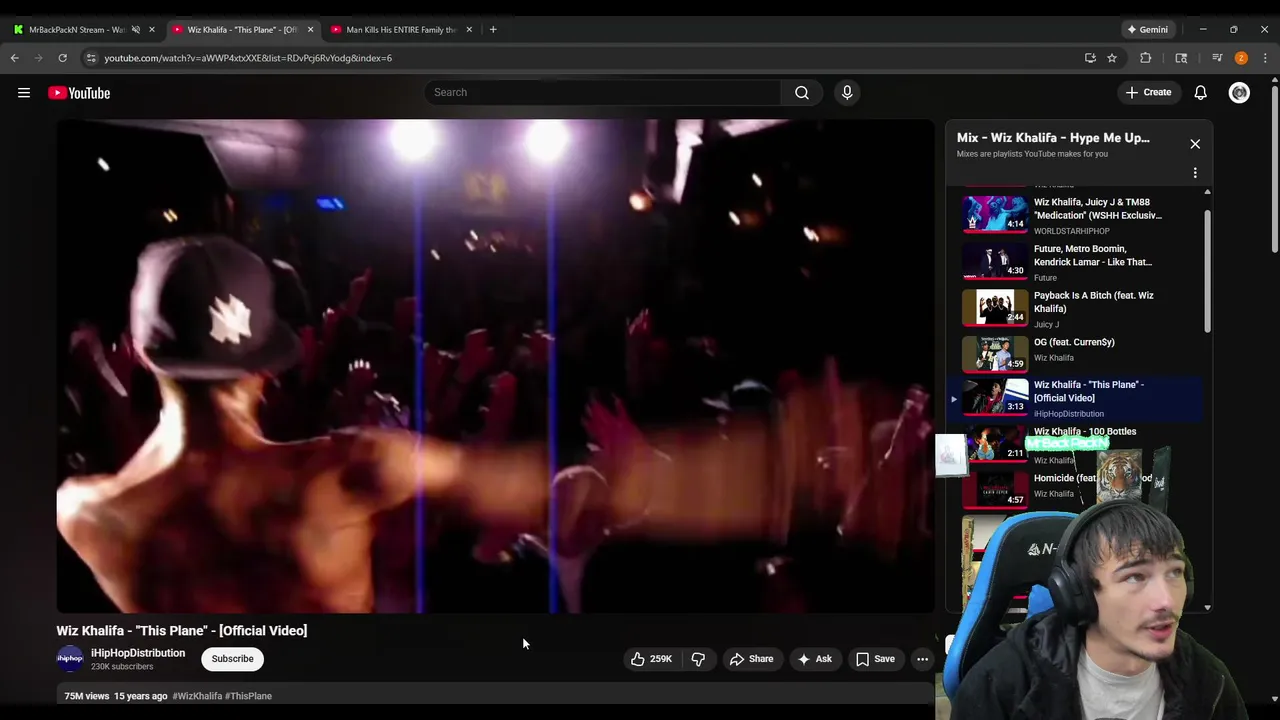Open the account avatar menu

click(1239, 93)
